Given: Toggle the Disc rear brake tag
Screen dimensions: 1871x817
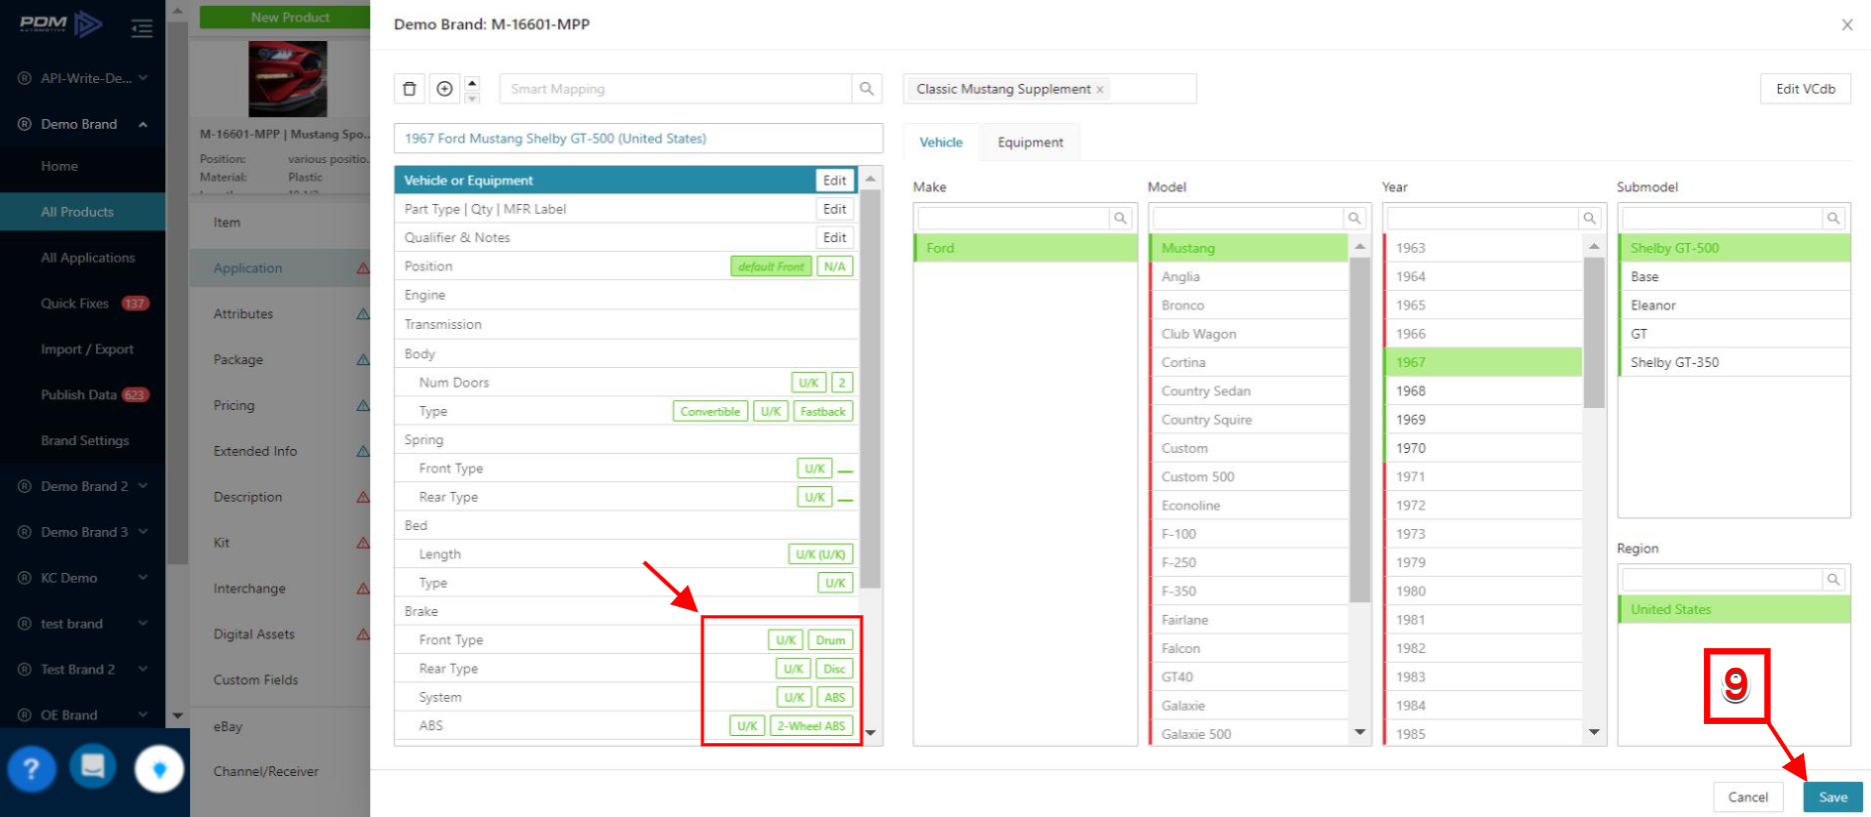Looking at the screenshot, I should (x=835, y=669).
